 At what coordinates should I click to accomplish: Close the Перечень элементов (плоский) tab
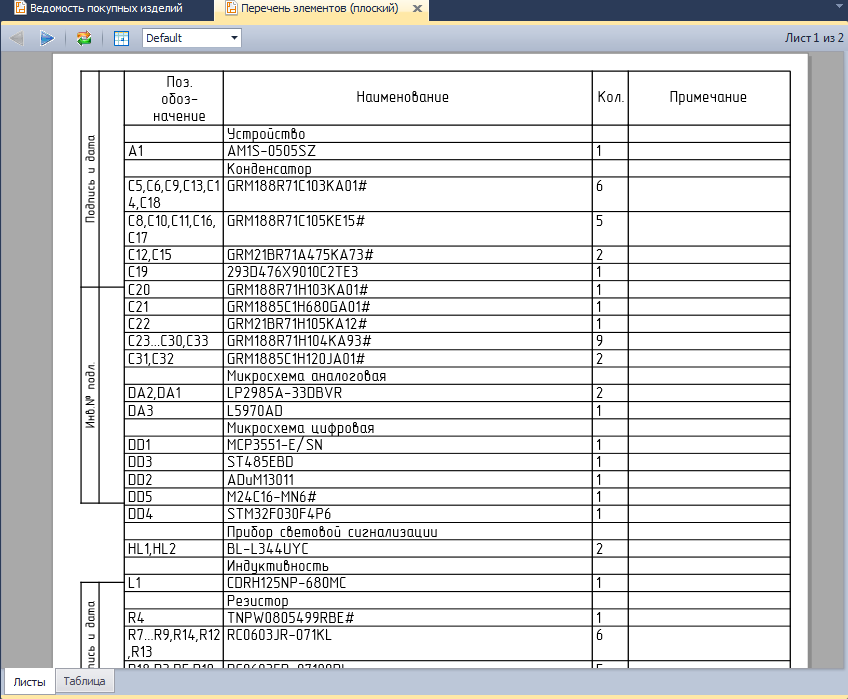pos(418,9)
